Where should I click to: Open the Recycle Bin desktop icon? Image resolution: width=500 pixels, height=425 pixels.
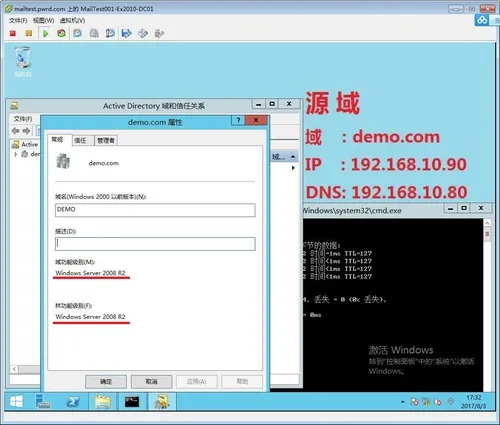tap(23, 62)
